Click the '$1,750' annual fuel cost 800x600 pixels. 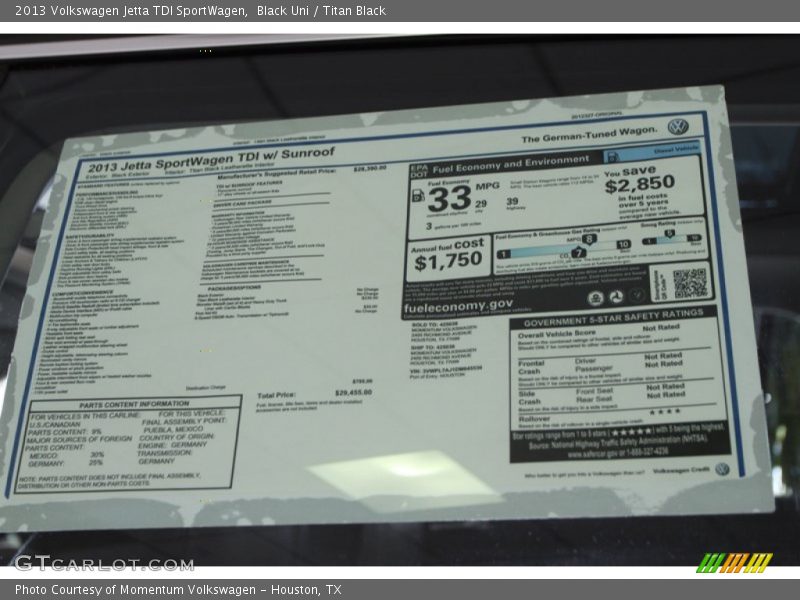tap(448, 261)
